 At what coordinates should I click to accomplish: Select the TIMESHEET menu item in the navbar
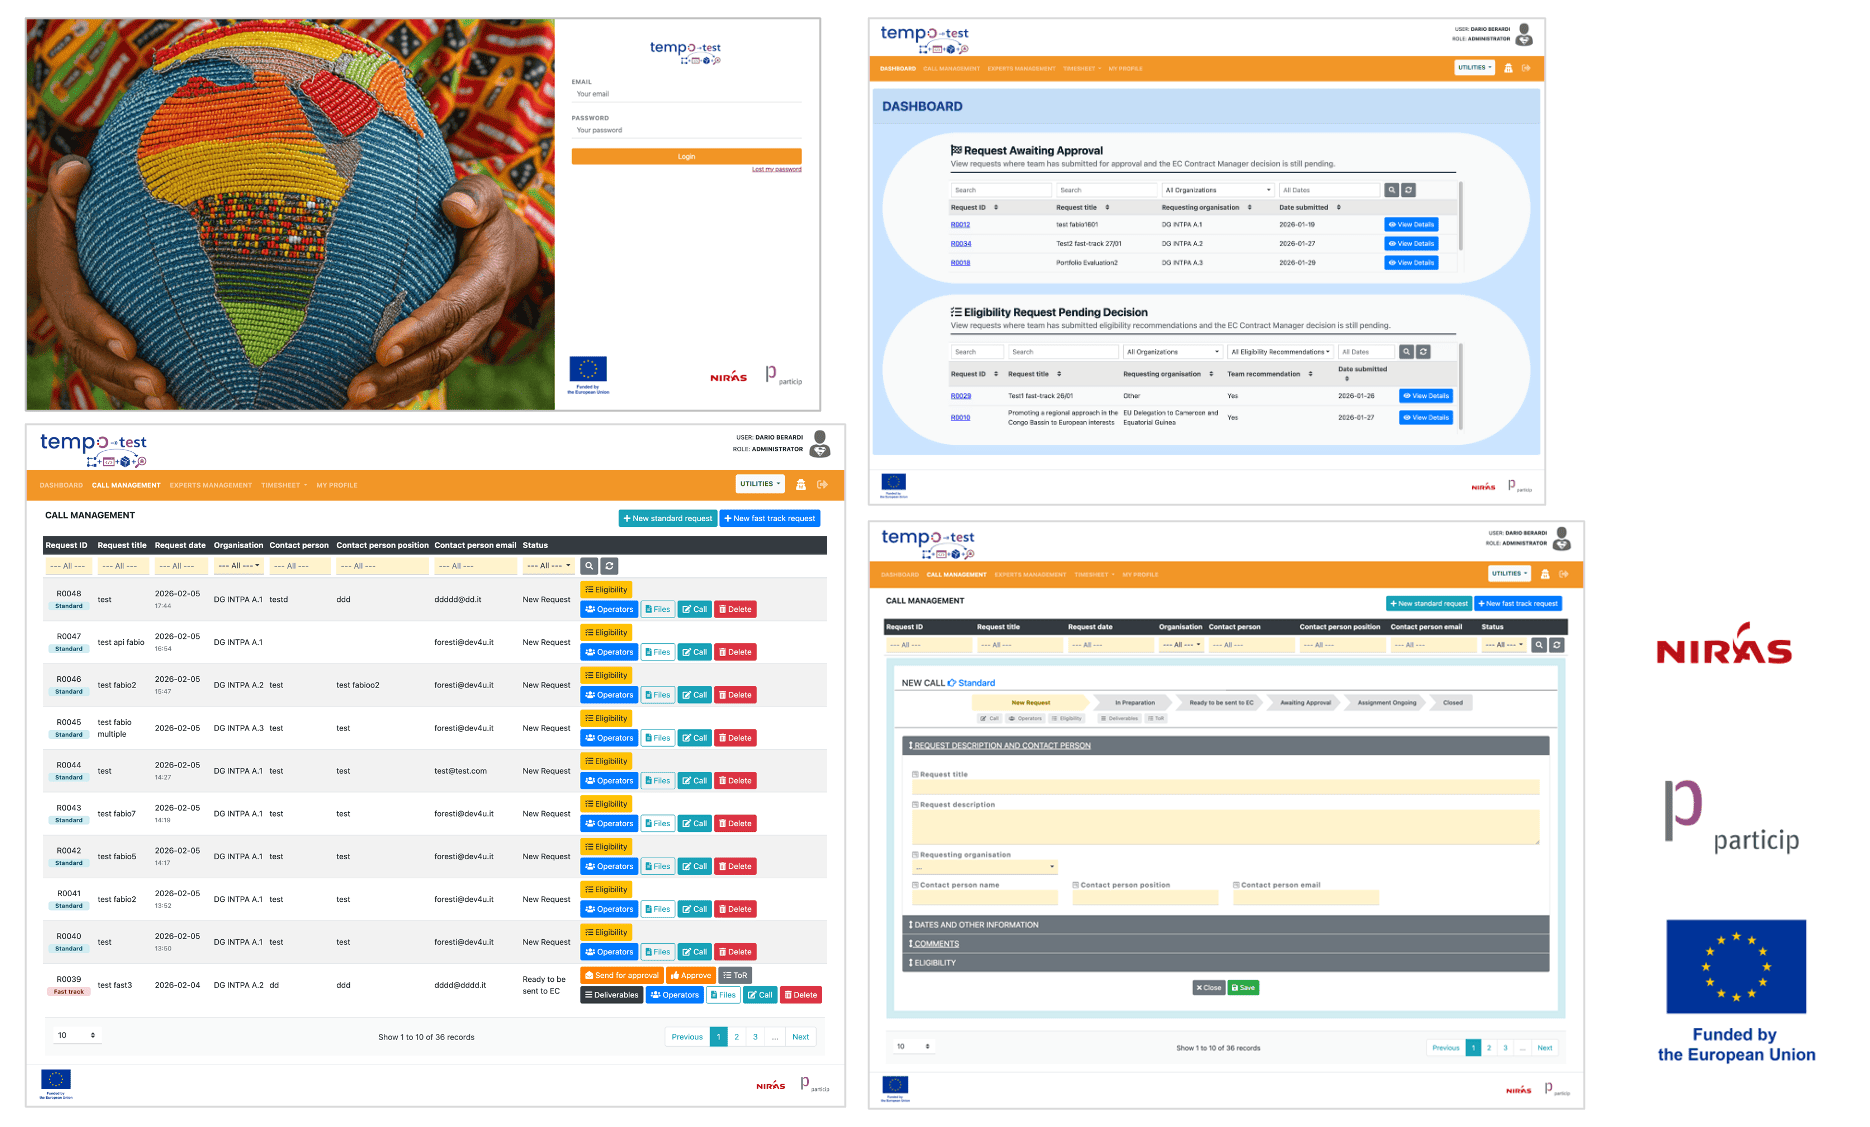click(279, 485)
